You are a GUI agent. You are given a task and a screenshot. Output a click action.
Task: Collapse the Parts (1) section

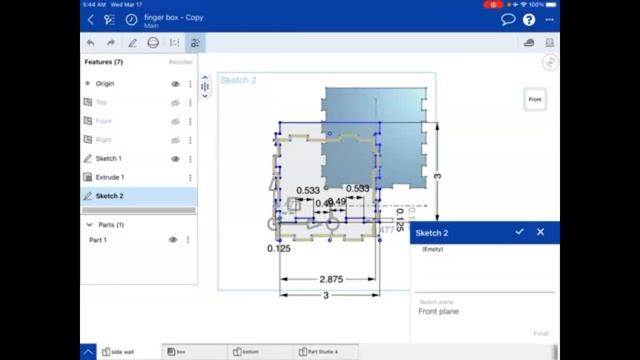(89, 225)
